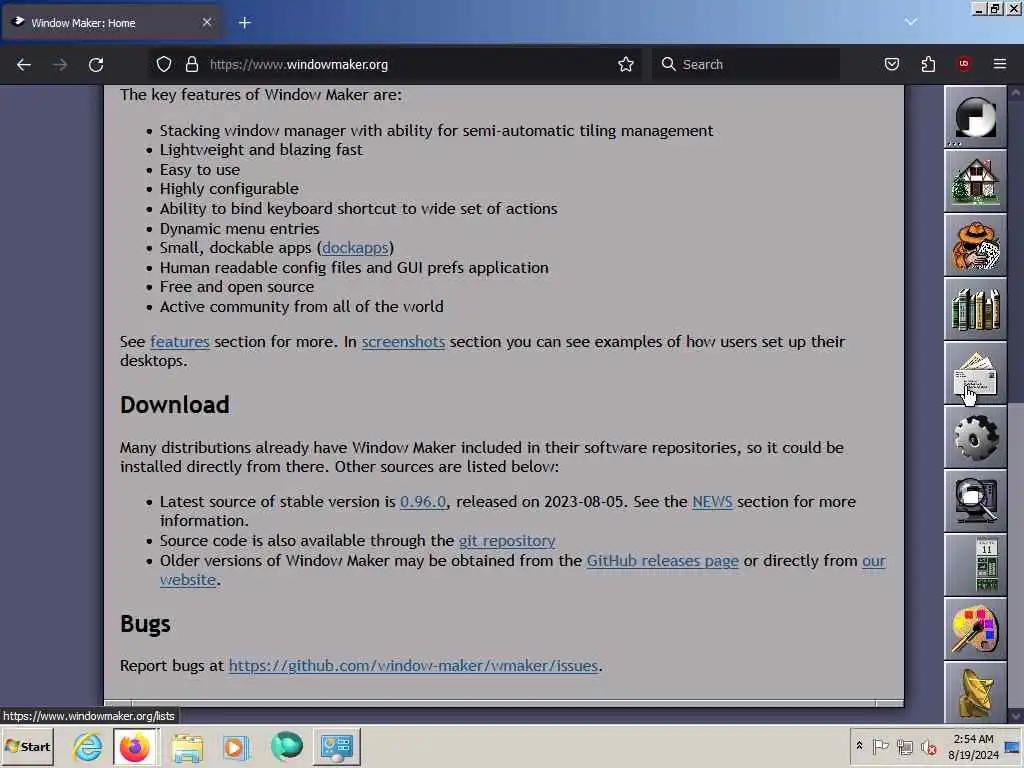Open the Windows Start menu

point(27,746)
